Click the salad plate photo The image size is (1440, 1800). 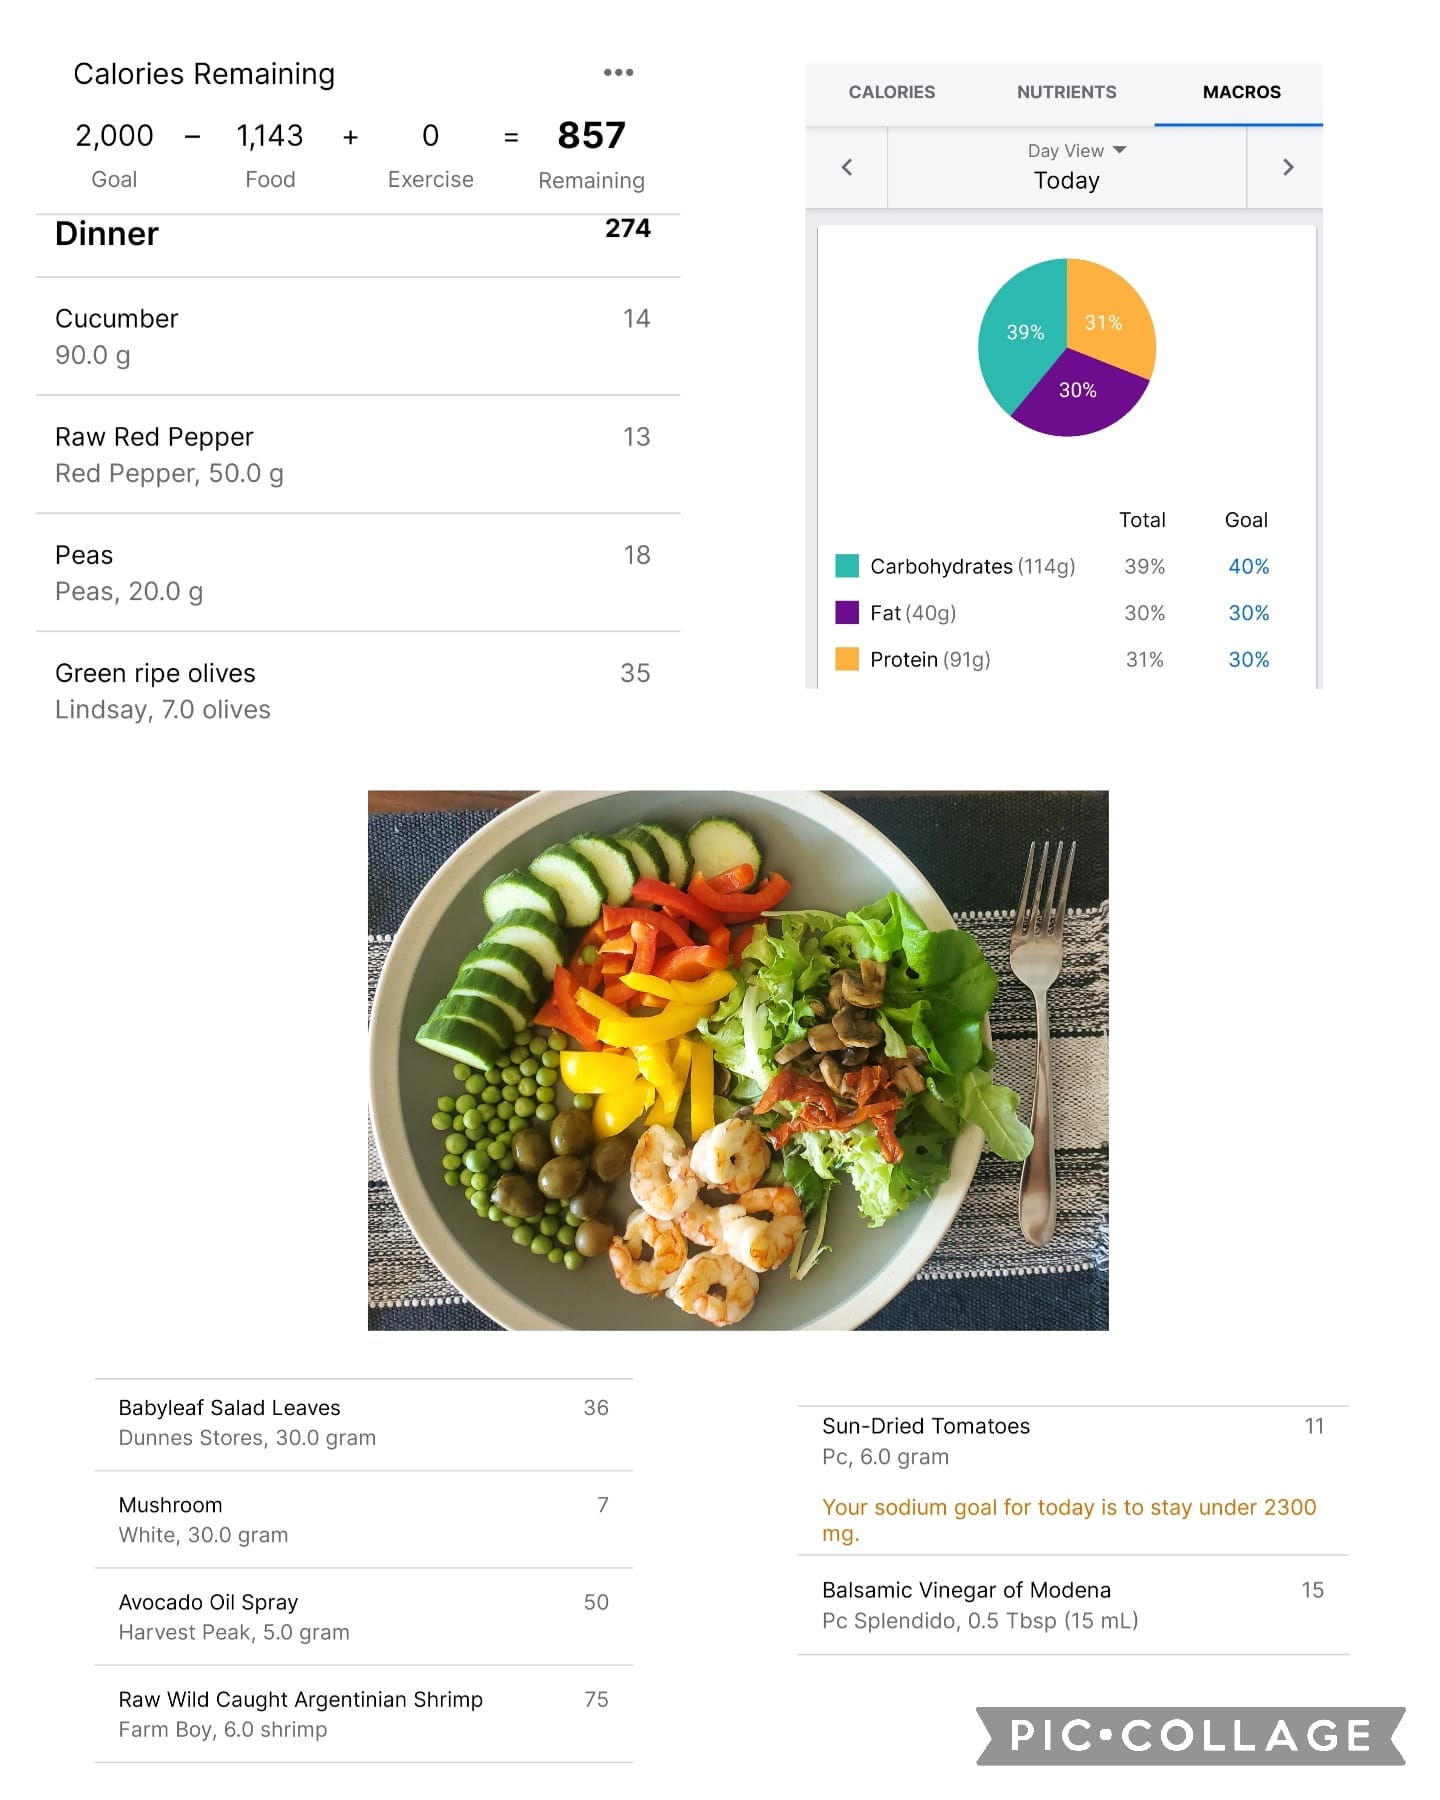point(738,1060)
